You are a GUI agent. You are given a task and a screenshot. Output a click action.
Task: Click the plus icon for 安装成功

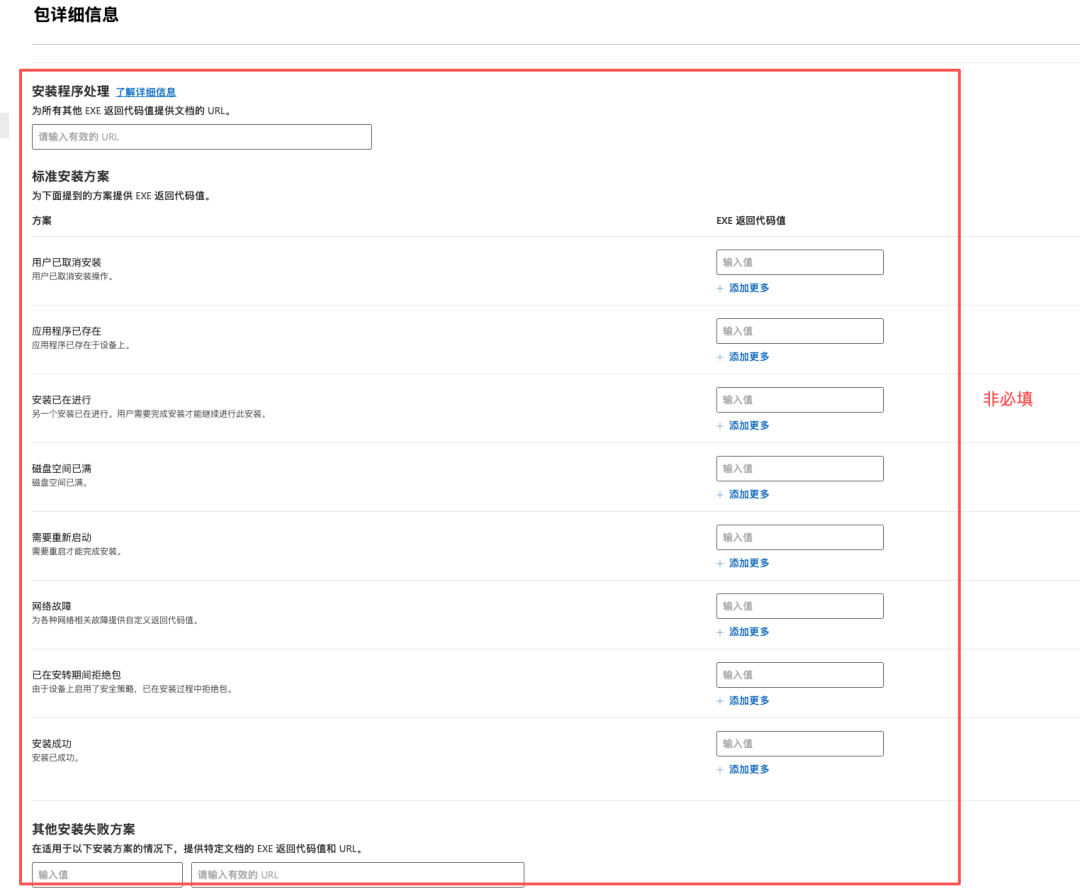click(x=720, y=771)
